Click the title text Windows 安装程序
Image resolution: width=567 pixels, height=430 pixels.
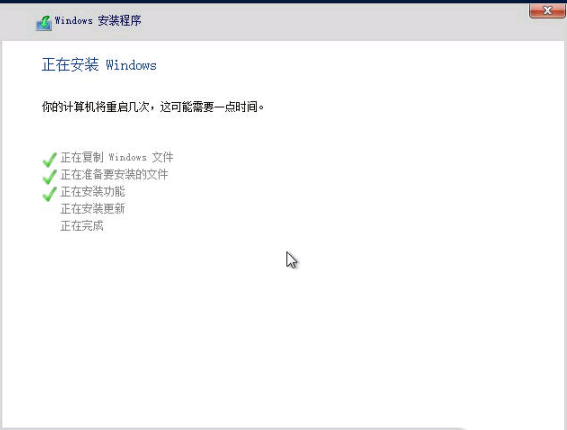point(98,21)
